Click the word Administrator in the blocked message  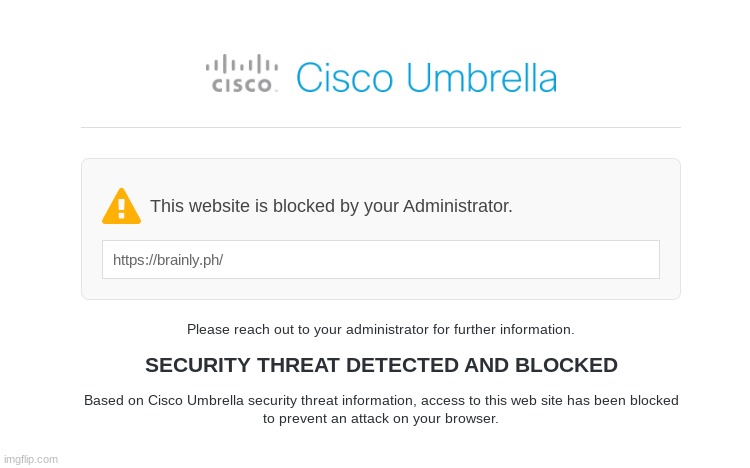(457, 206)
